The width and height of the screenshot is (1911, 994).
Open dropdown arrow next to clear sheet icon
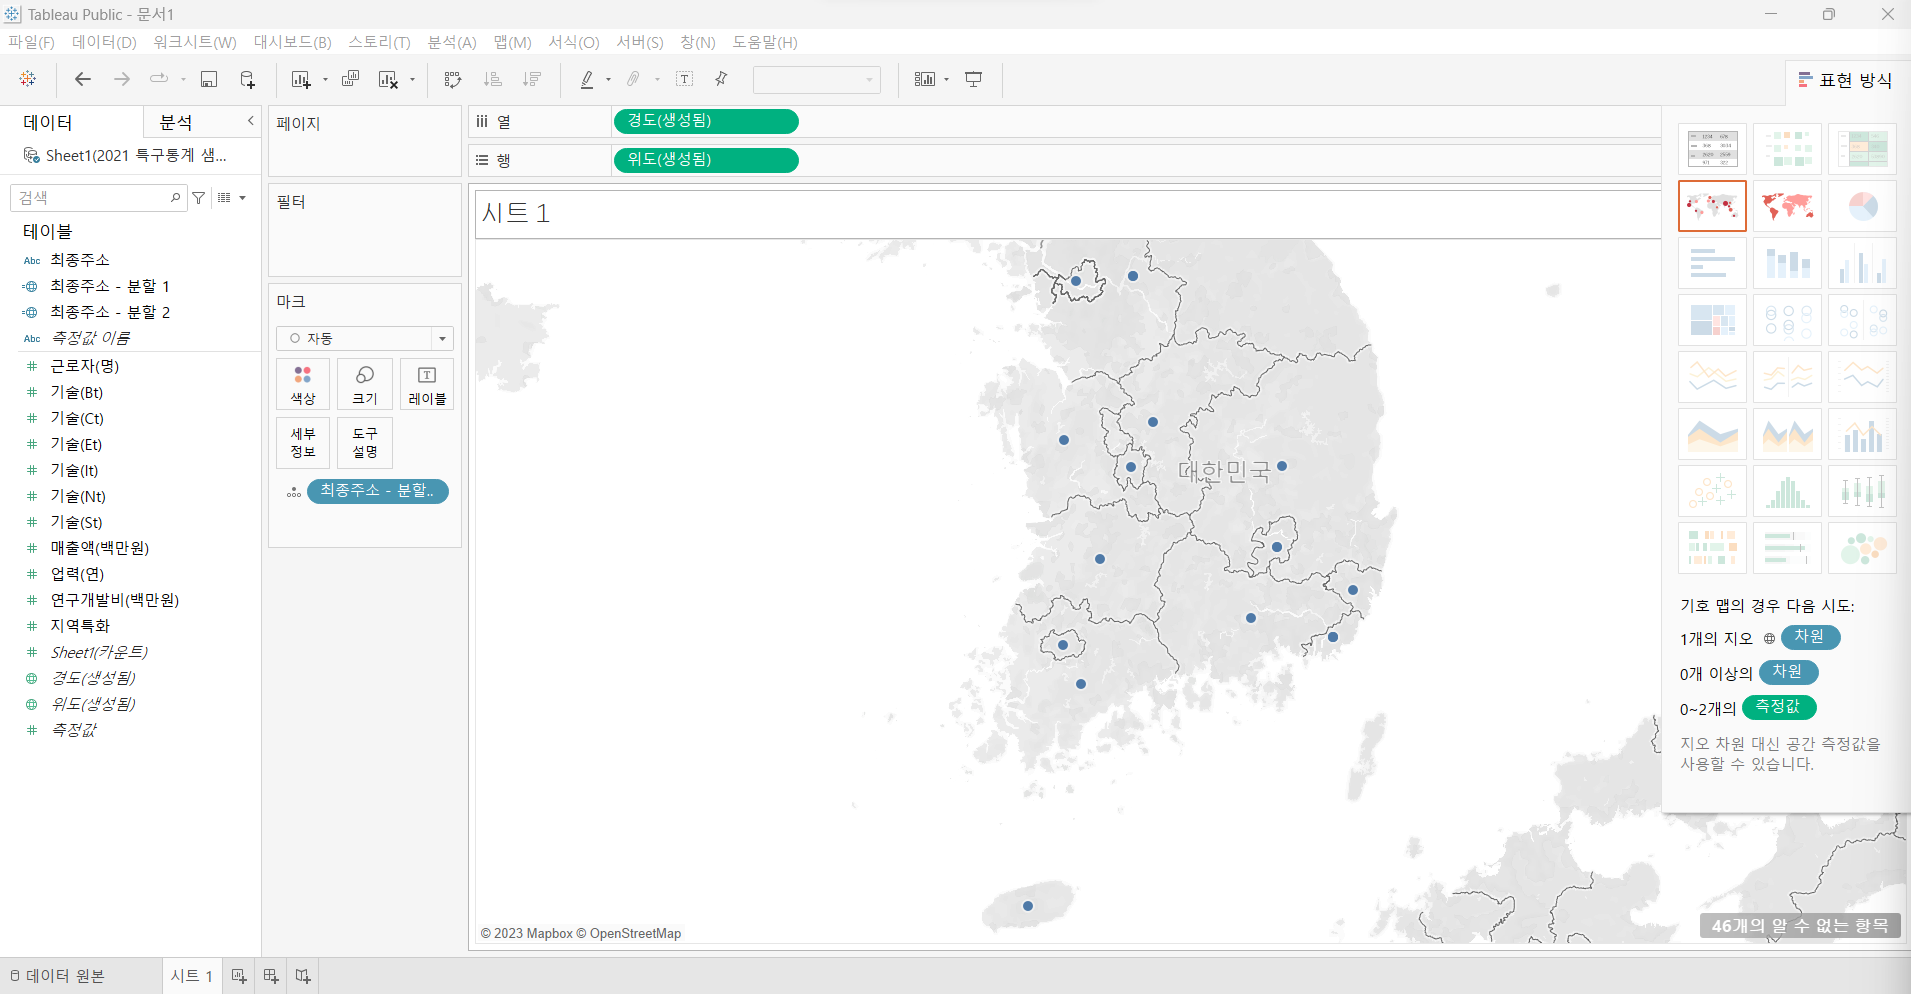tap(412, 80)
